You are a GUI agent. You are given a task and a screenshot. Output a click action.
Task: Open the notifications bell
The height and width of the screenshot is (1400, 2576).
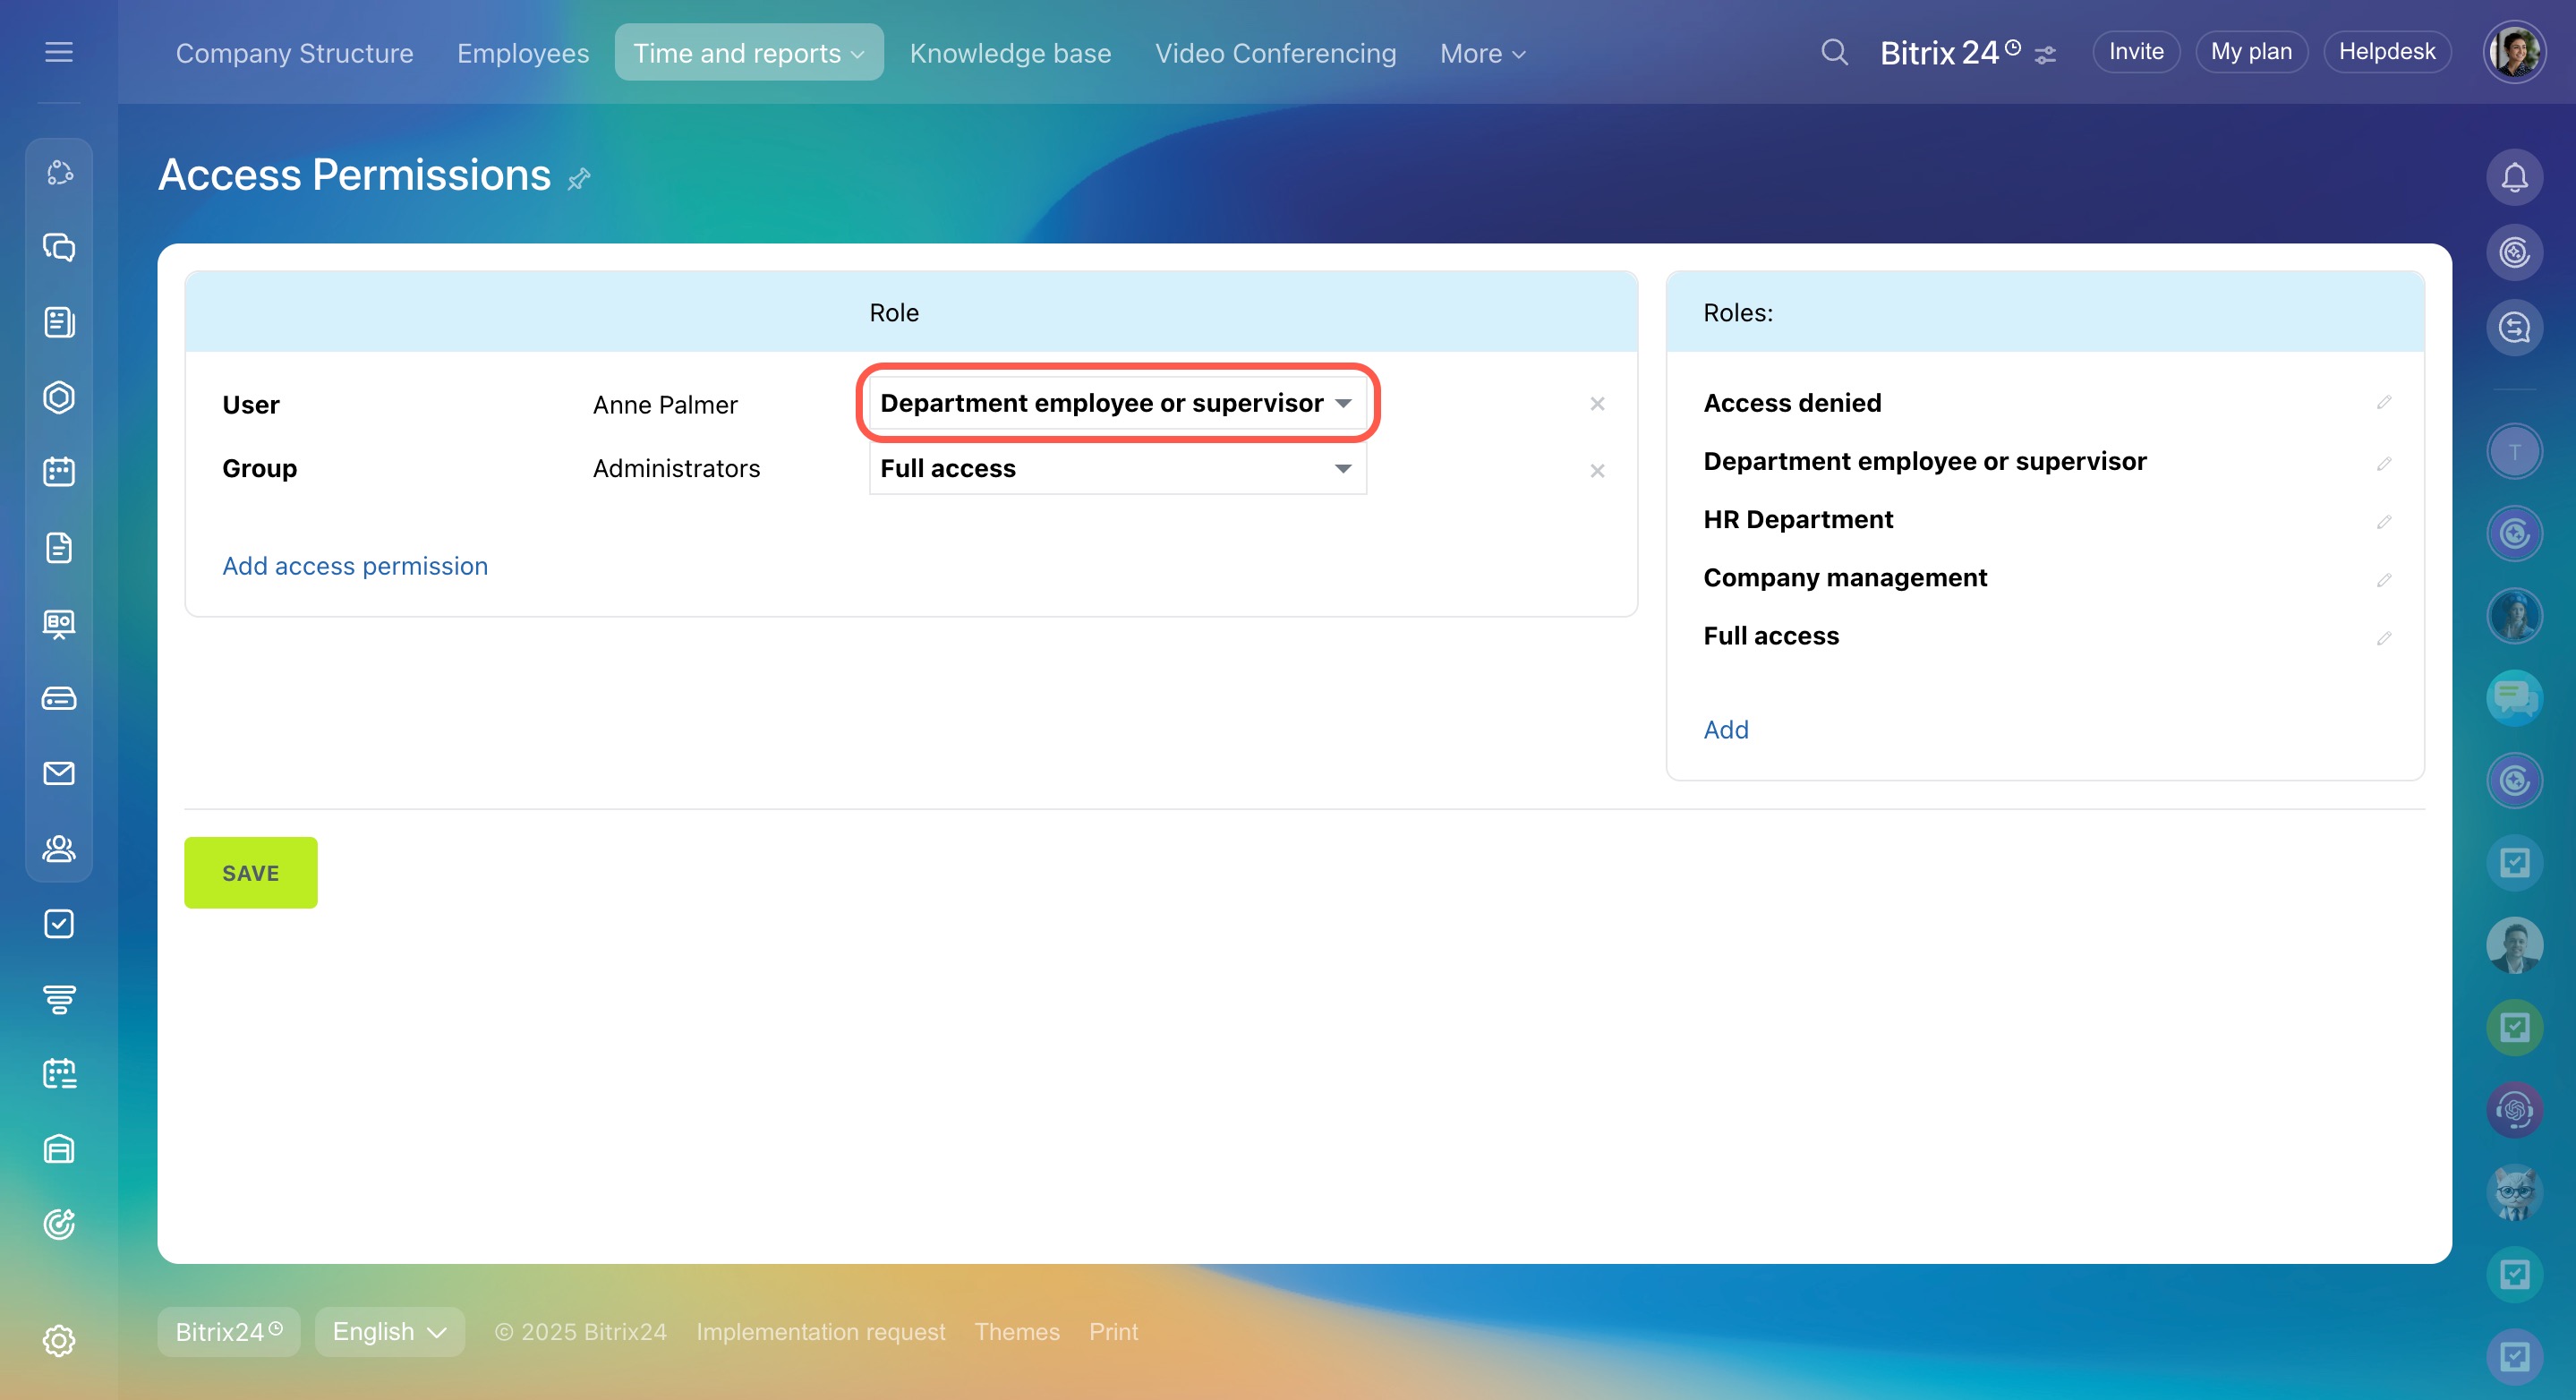click(2514, 178)
